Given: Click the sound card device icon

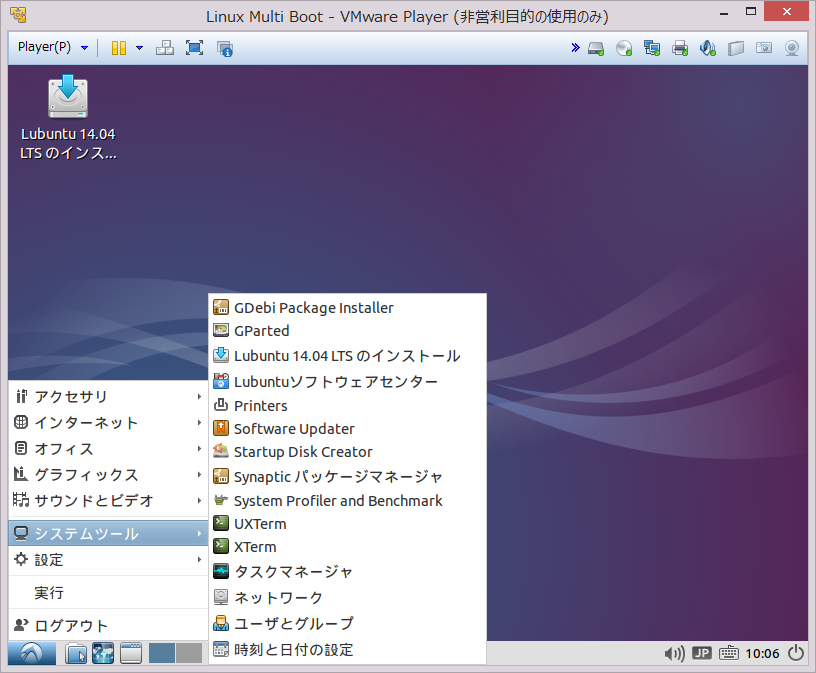Looking at the screenshot, I should [707, 48].
